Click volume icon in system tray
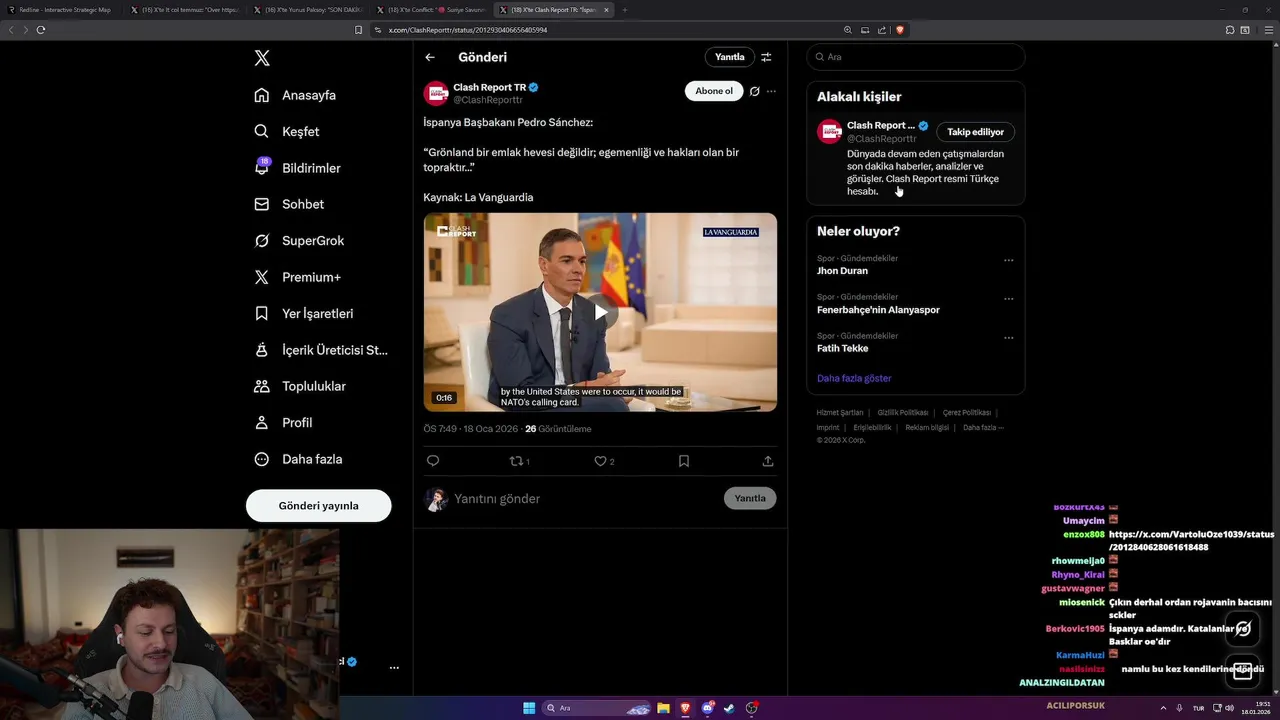The image size is (1280, 720). click(1230, 708)
